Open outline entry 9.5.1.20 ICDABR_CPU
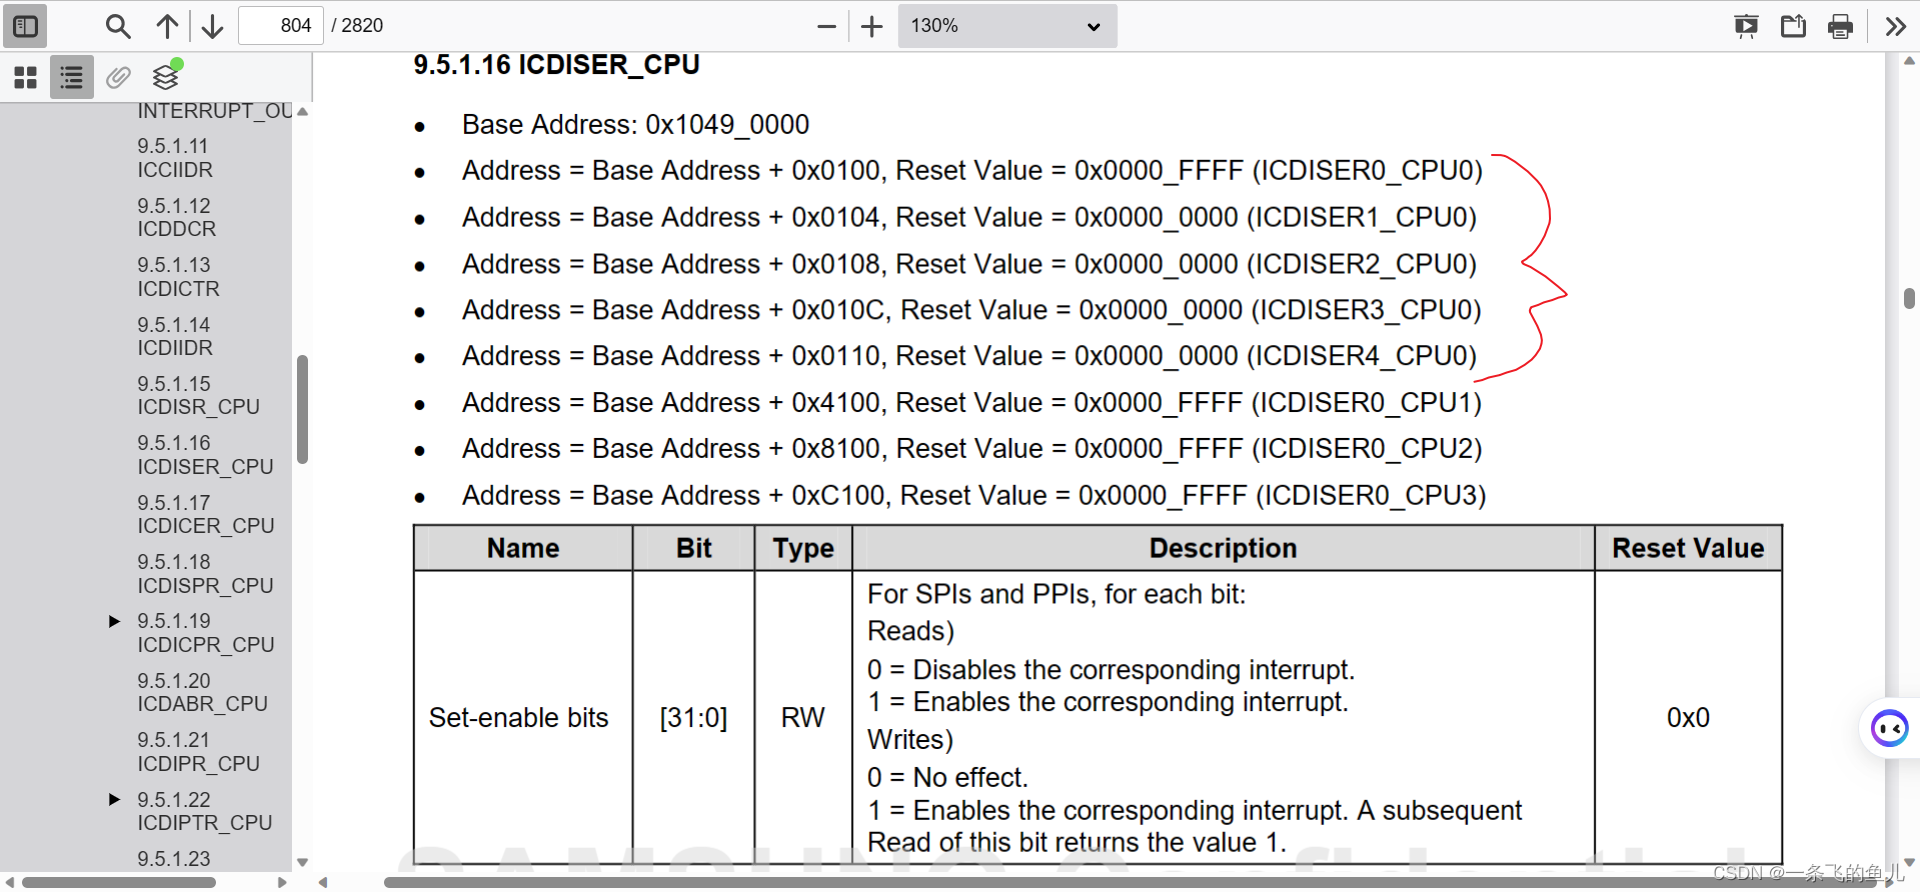 pos(203,692)
